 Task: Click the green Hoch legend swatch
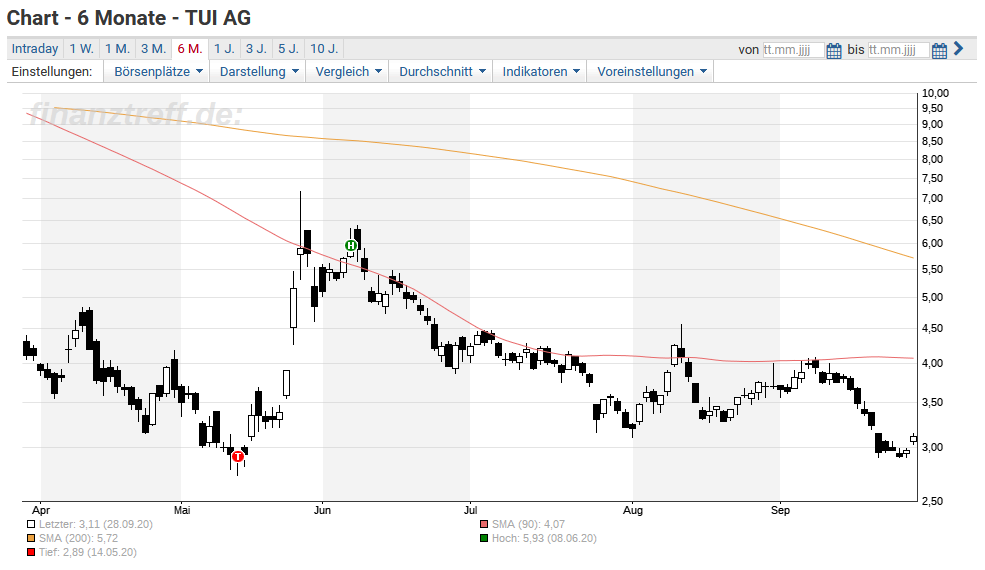pos(484,539)
